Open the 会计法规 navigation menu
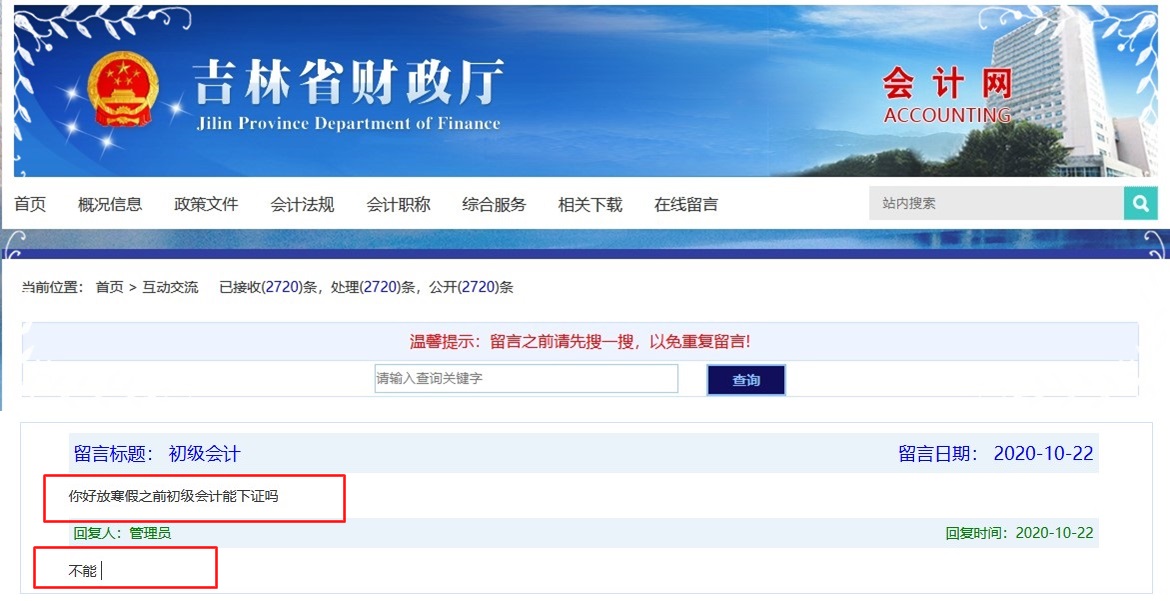 click(302, 203)
